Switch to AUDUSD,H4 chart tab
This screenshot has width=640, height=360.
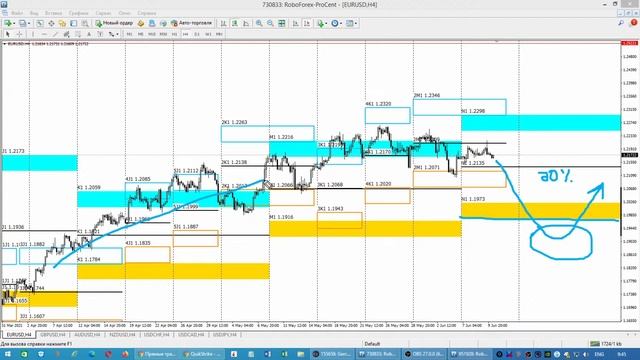(87, 335)
